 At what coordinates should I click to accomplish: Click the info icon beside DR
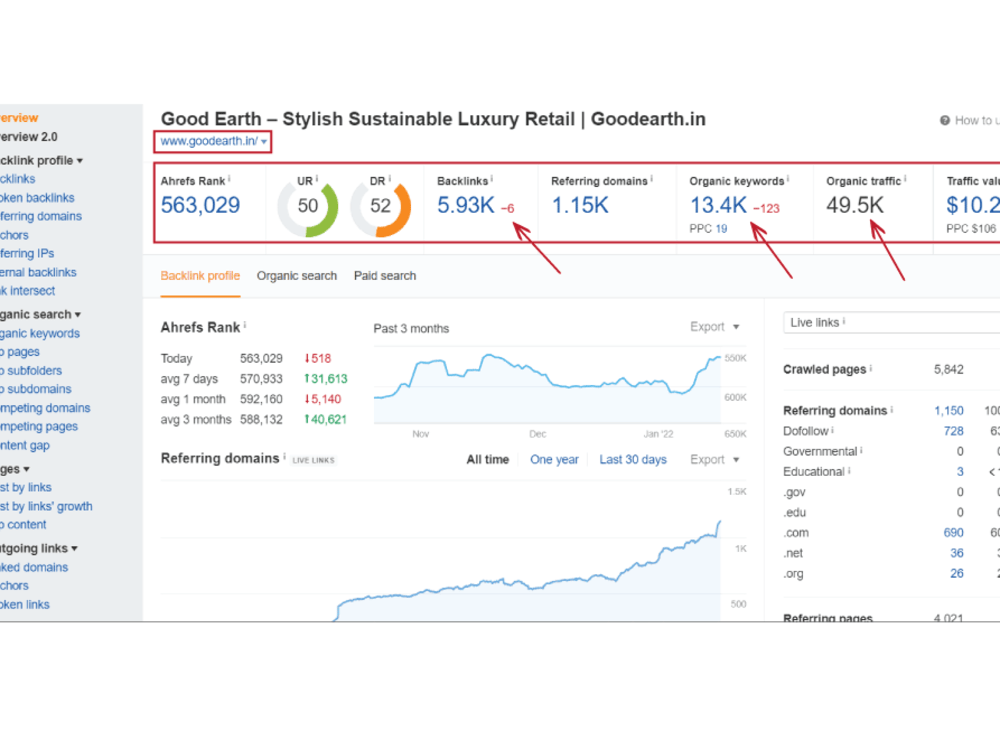390,179
